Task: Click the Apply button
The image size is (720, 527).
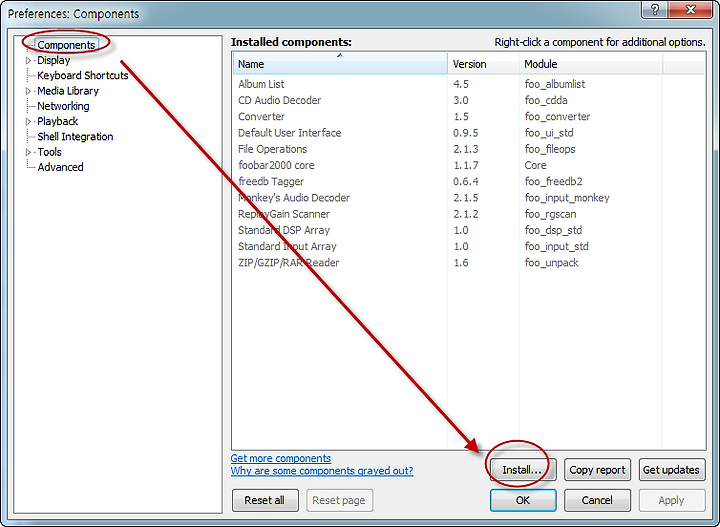Action: point(672,500)
